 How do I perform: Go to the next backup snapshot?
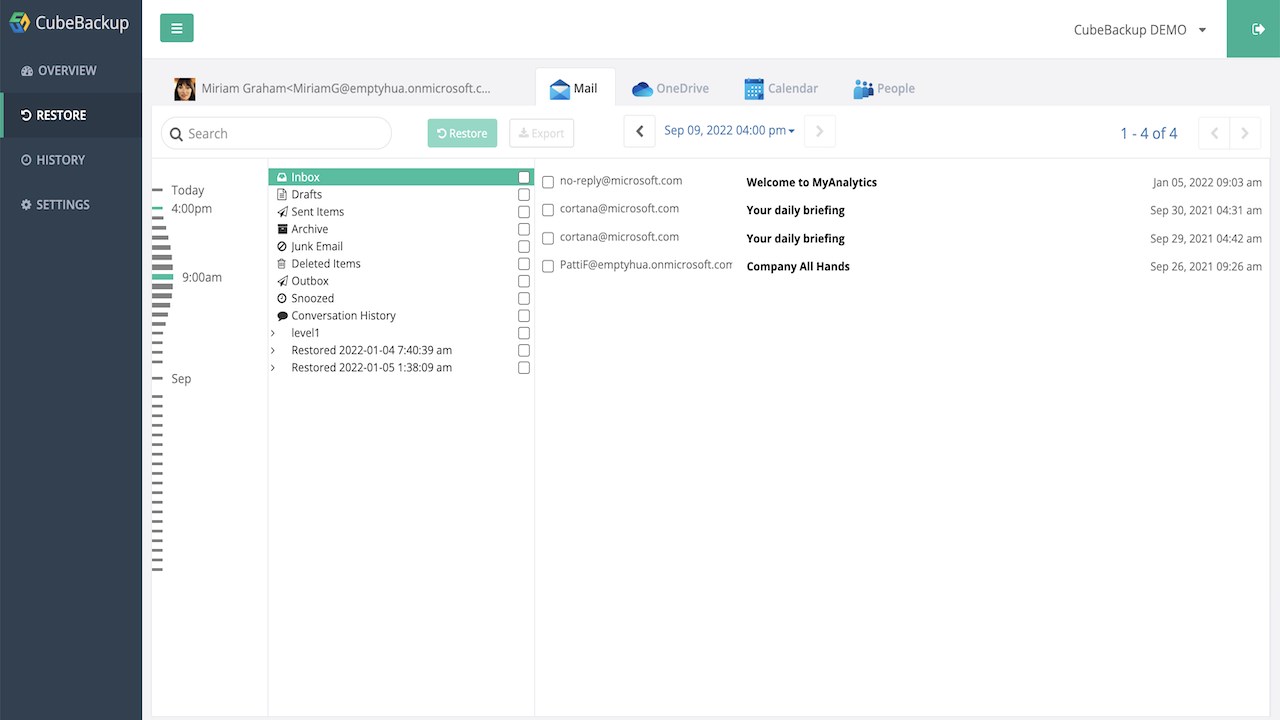pyautogui.click(x=819, y=132)
